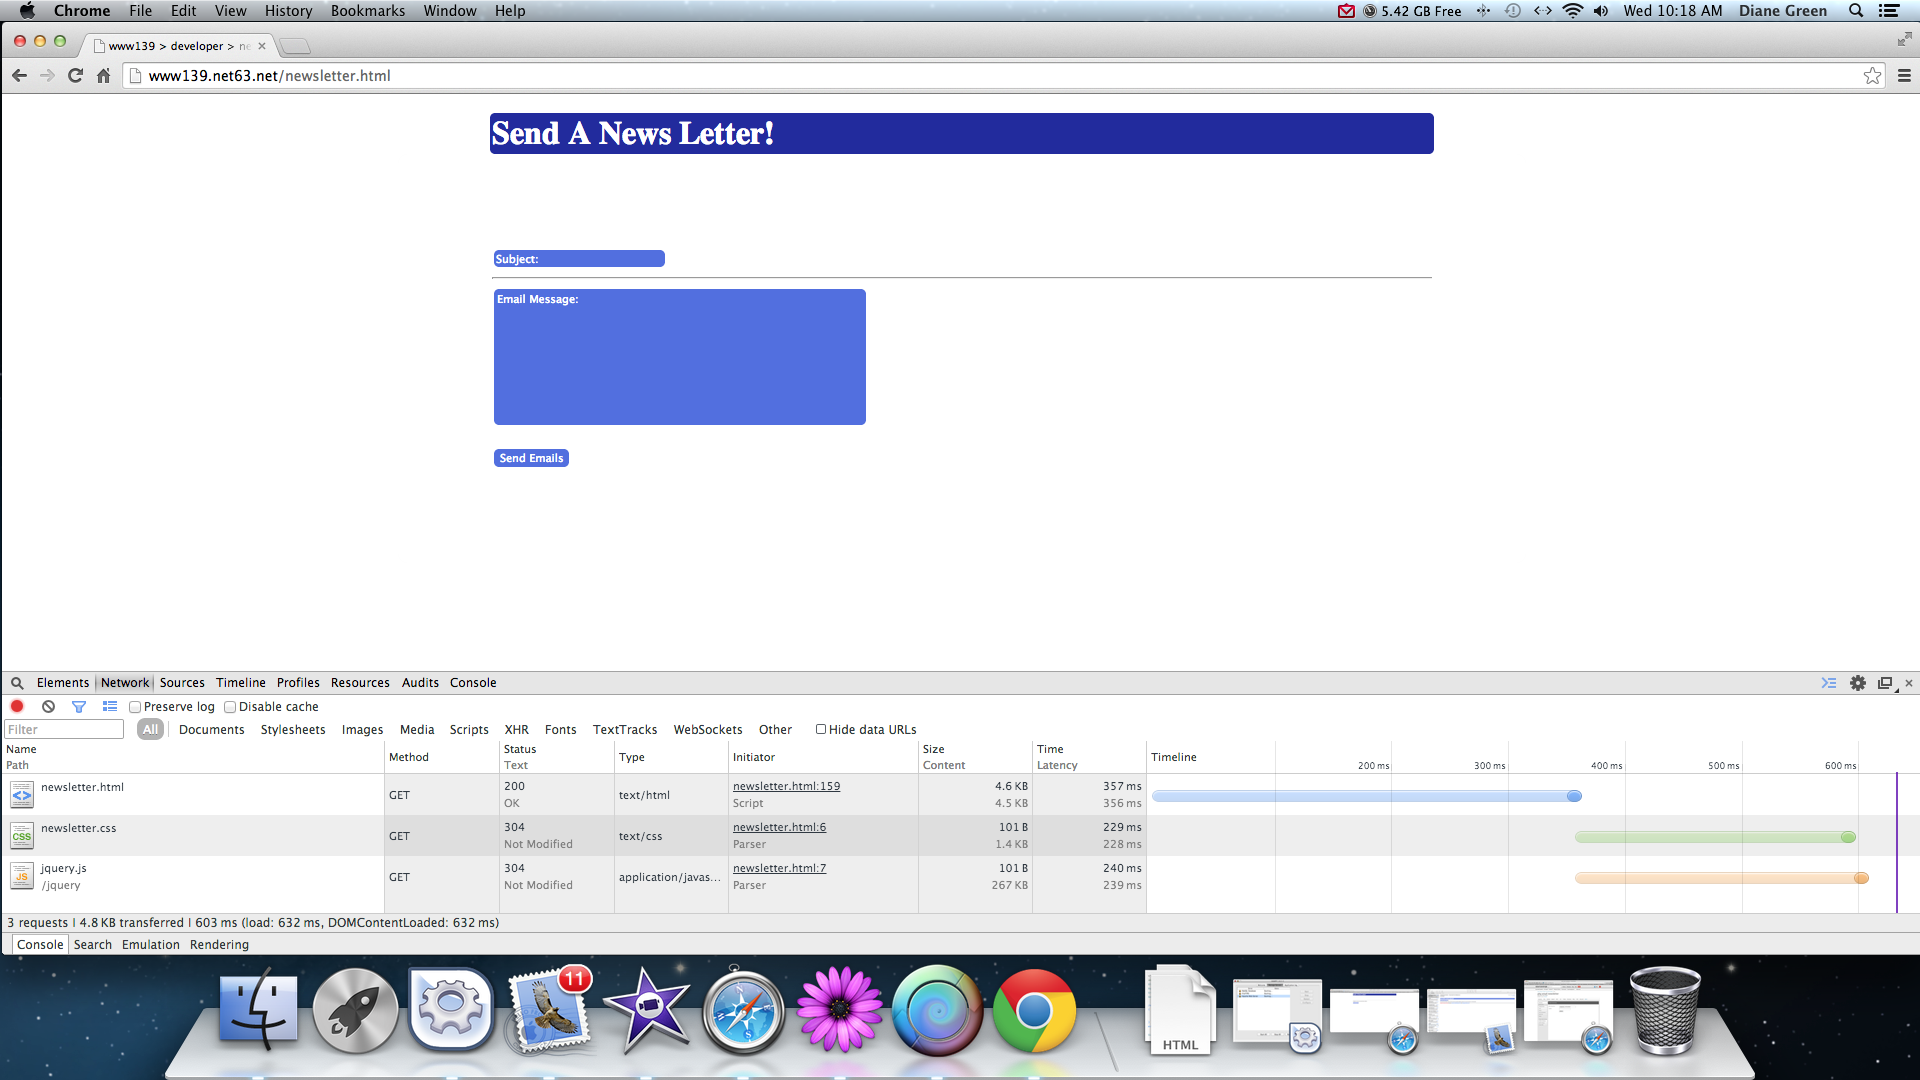Switch to the Sources panel
This screenshot has height=1080, width=1920.
click(x=182, y=683)
